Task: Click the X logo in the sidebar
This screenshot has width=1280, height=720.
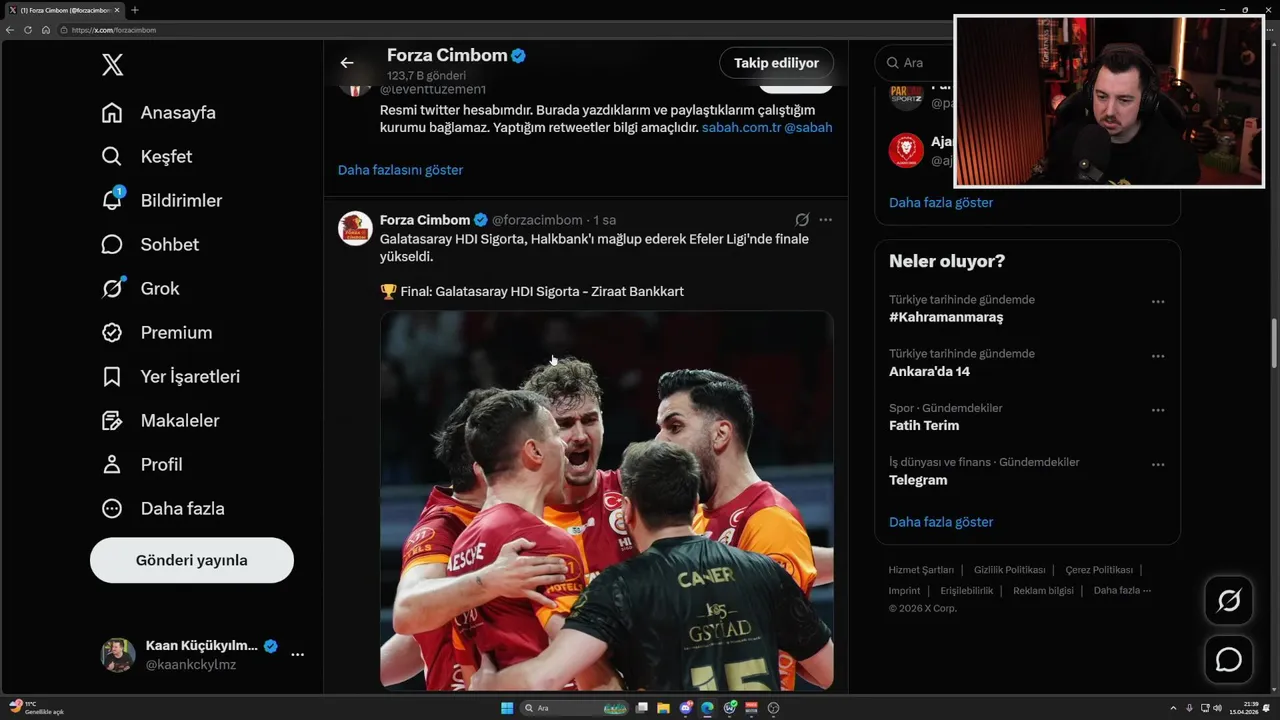Action: (113, 66)
